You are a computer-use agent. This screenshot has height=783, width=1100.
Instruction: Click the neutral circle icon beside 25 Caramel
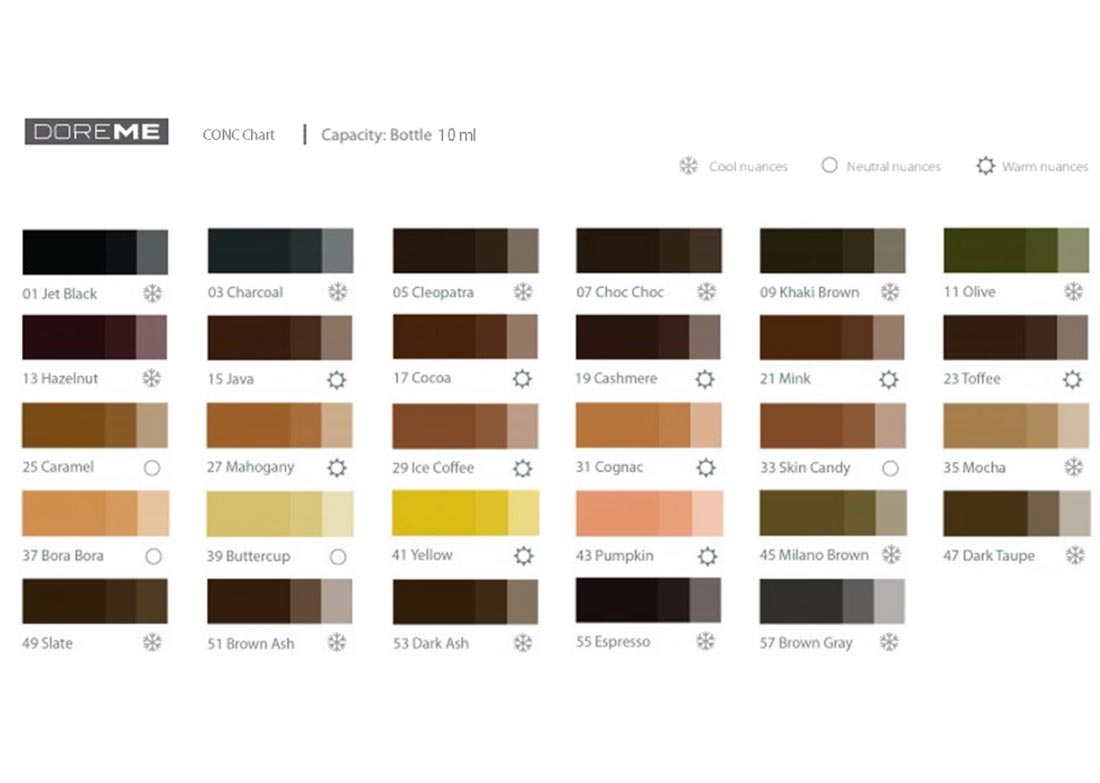click(152, 468)
